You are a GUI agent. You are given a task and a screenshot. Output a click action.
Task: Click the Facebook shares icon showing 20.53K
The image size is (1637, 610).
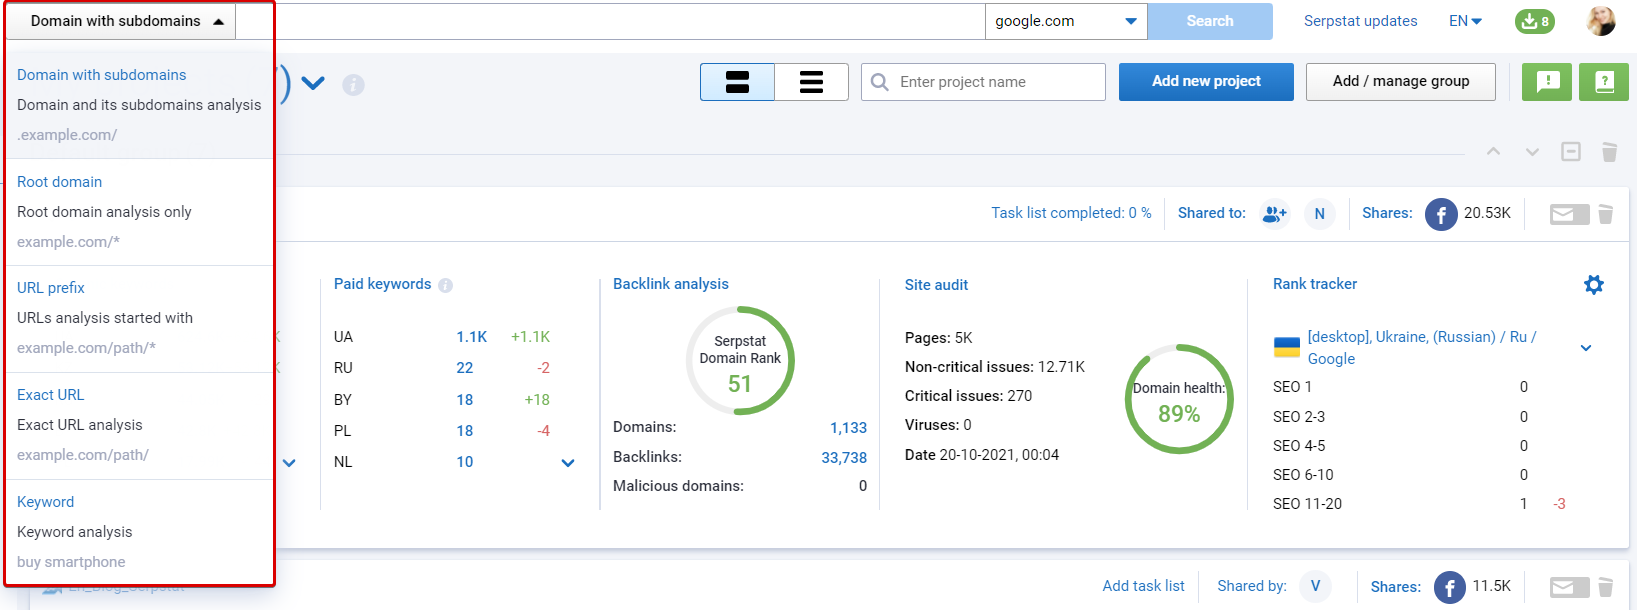pos(1440,214)
